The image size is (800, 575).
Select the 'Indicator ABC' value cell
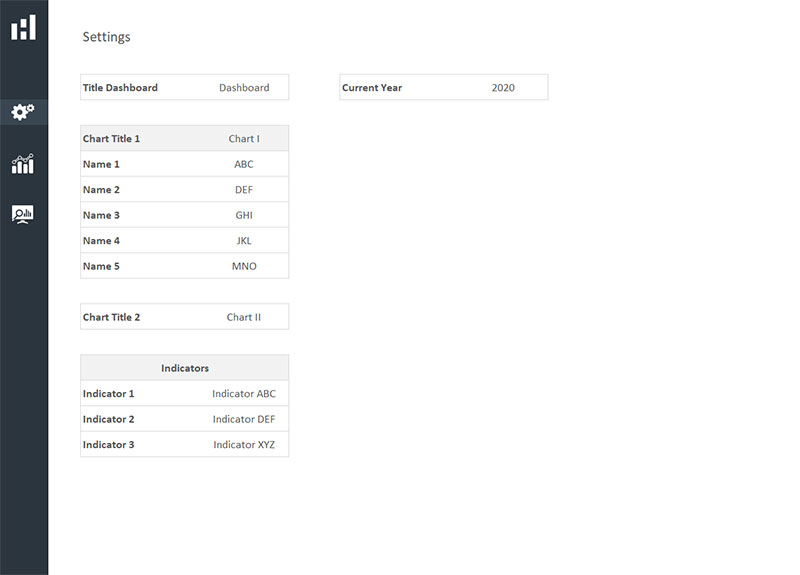tap(244, 394)
